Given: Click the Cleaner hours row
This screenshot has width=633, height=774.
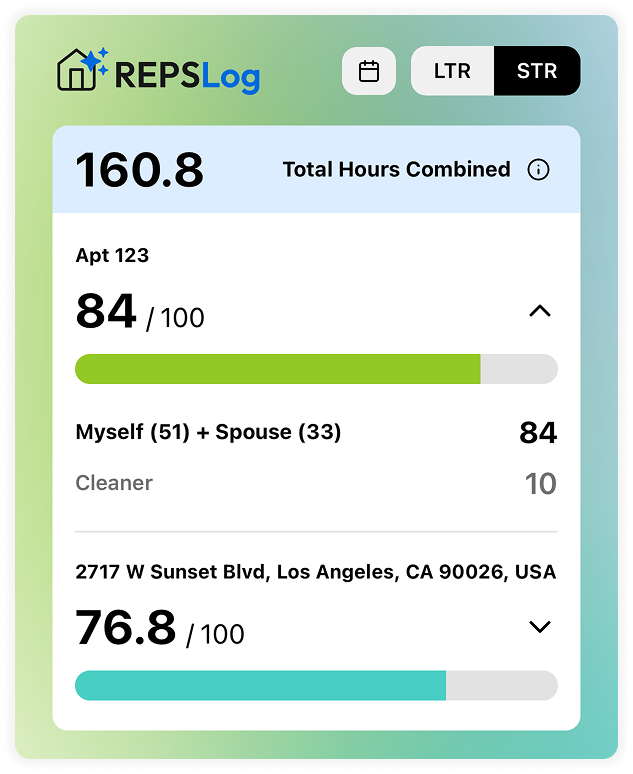Looking at the screenshot, I should 316,483.
